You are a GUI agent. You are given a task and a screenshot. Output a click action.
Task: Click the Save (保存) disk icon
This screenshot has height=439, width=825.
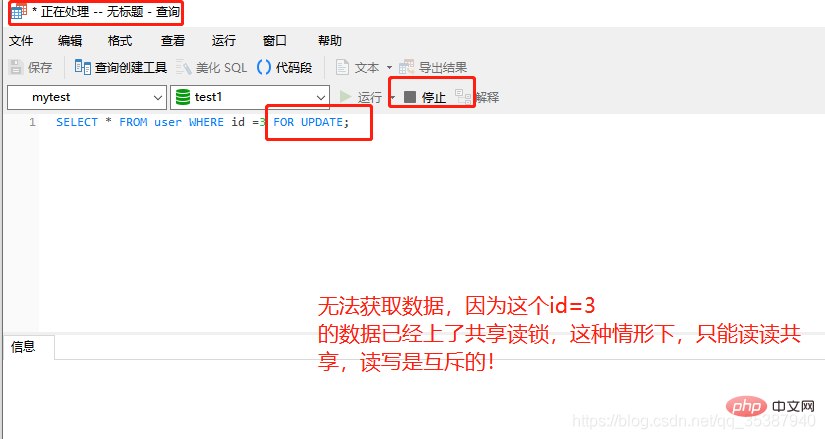click(16, 67)
